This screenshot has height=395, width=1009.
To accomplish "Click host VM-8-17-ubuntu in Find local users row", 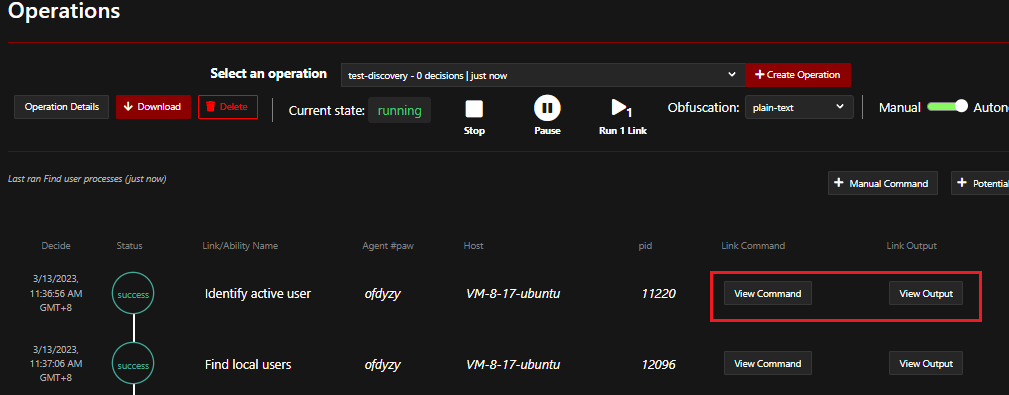I will tap(513, 365).
